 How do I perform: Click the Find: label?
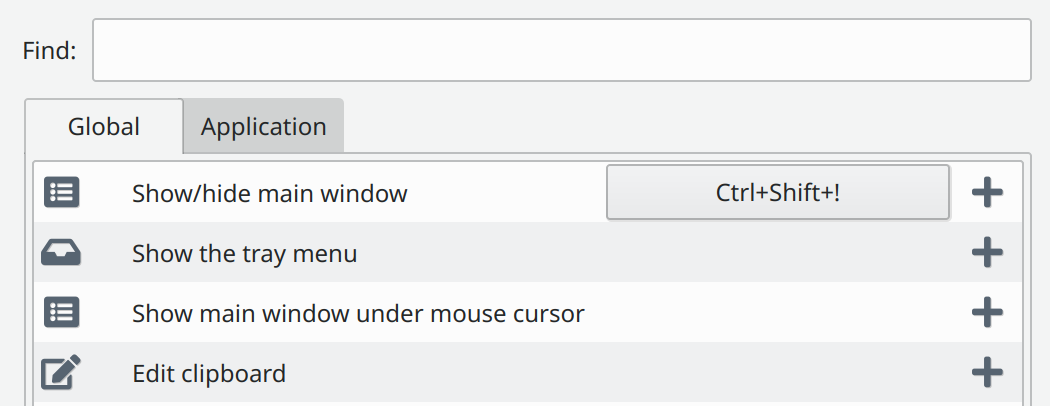pyautogui.click(x=50, y=51)
